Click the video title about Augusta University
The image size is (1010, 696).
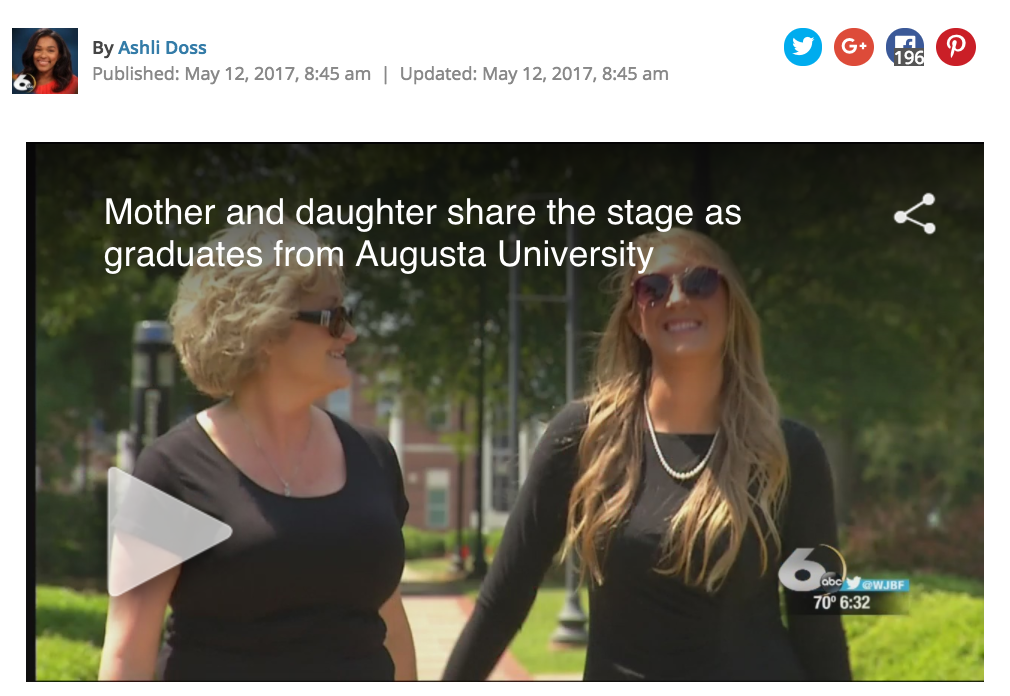tap(423, 233)
